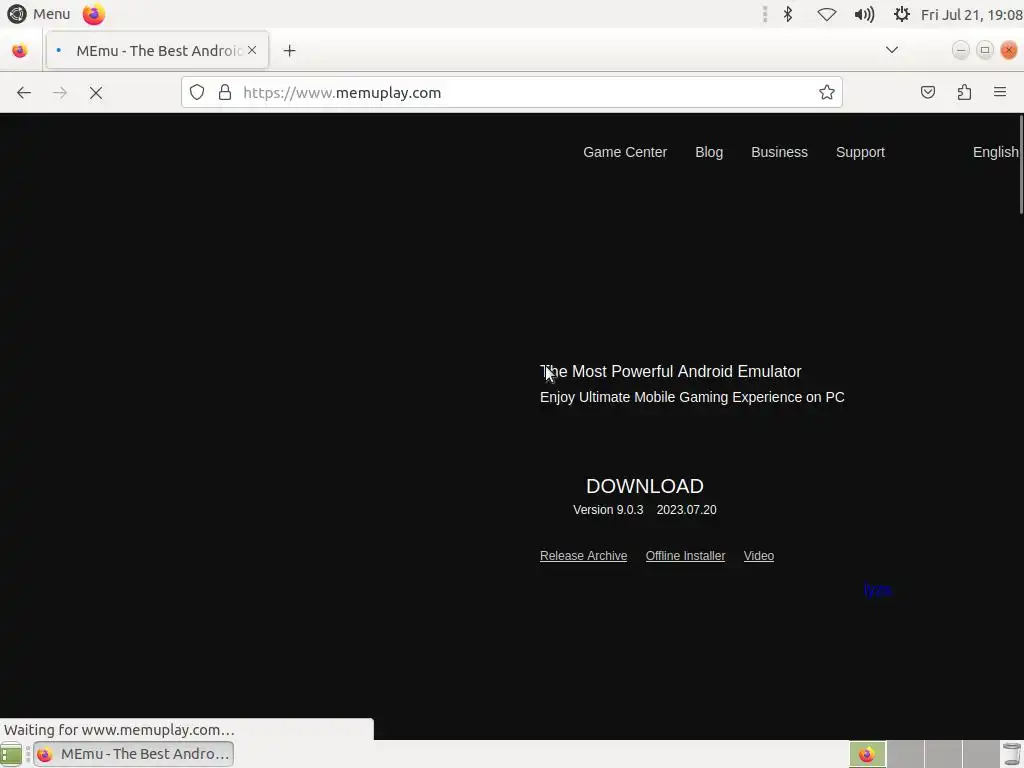Open the Firefox View pinned icon
Viewport: 1024px width, 768px height.
tap(20, 50)
